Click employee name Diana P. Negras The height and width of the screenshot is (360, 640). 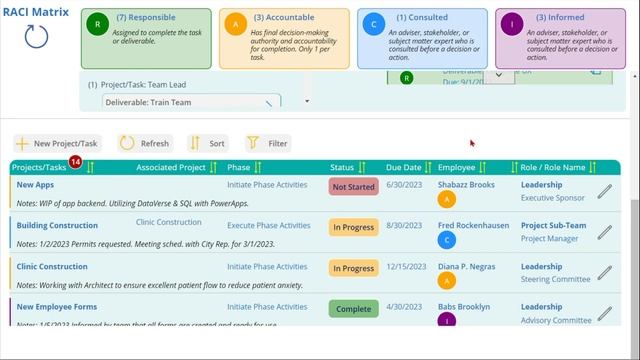point(467,266)
